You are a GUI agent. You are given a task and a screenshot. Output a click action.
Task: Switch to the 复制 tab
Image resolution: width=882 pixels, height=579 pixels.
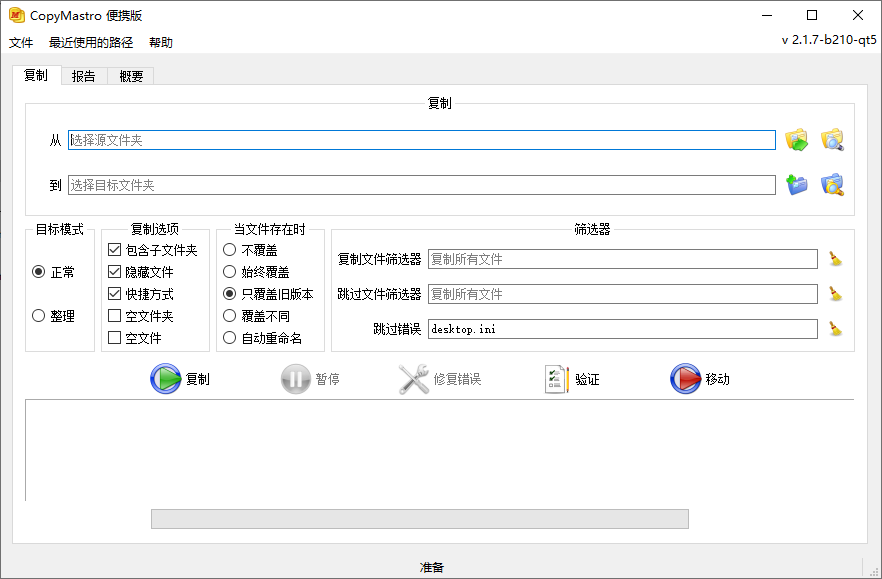coord(36,75)
